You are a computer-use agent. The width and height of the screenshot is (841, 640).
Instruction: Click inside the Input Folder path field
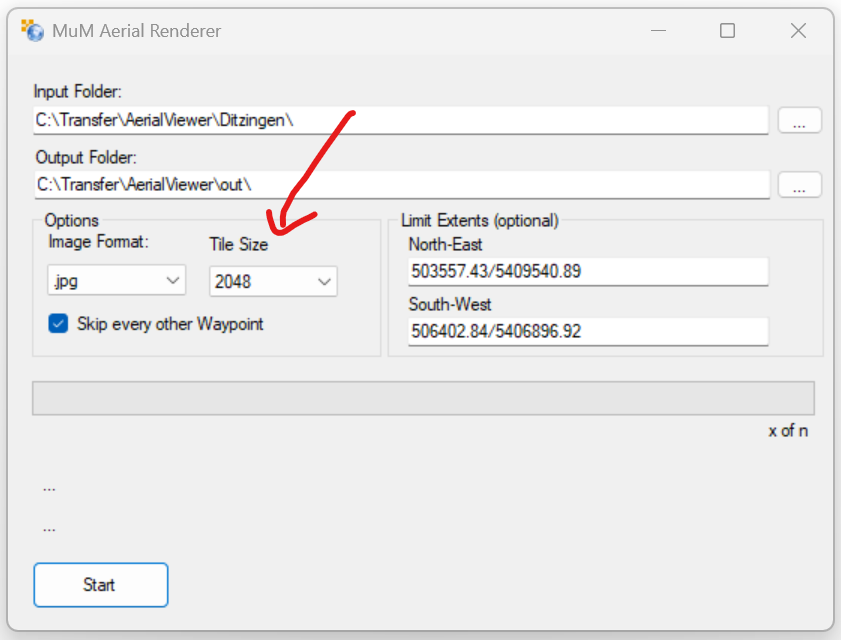tap(400, 120)
